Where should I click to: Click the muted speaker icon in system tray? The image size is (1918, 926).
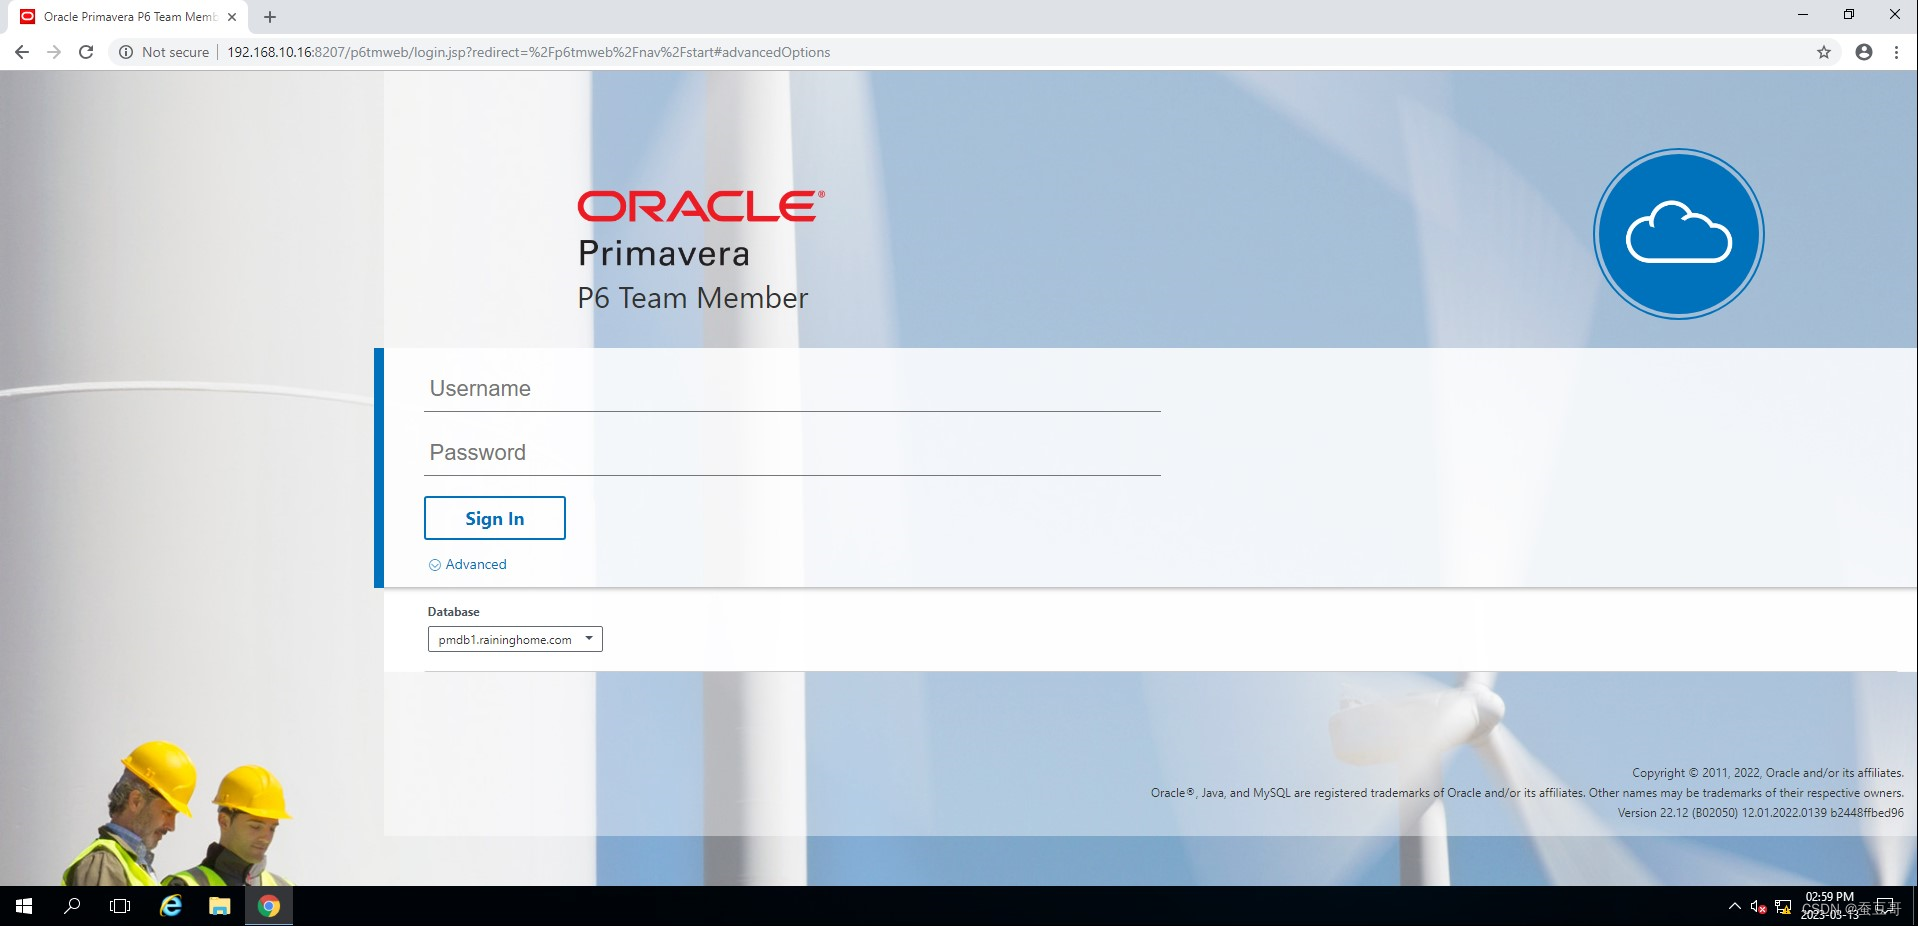1758,906
